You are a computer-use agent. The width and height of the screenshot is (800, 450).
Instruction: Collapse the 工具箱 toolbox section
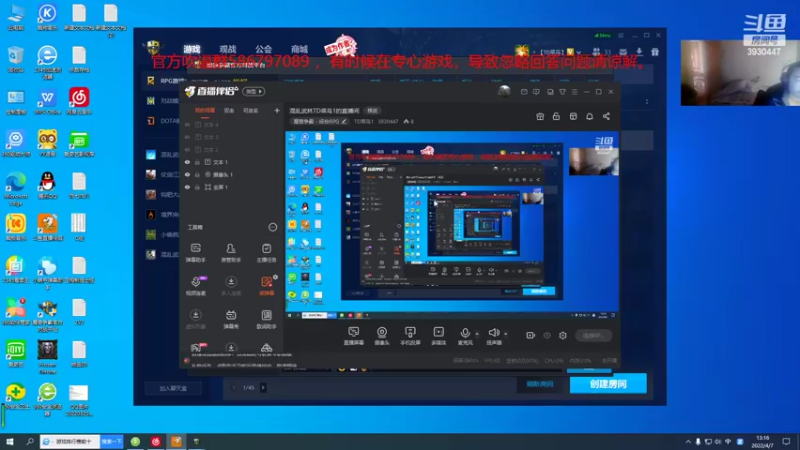(x=272, y=227)
